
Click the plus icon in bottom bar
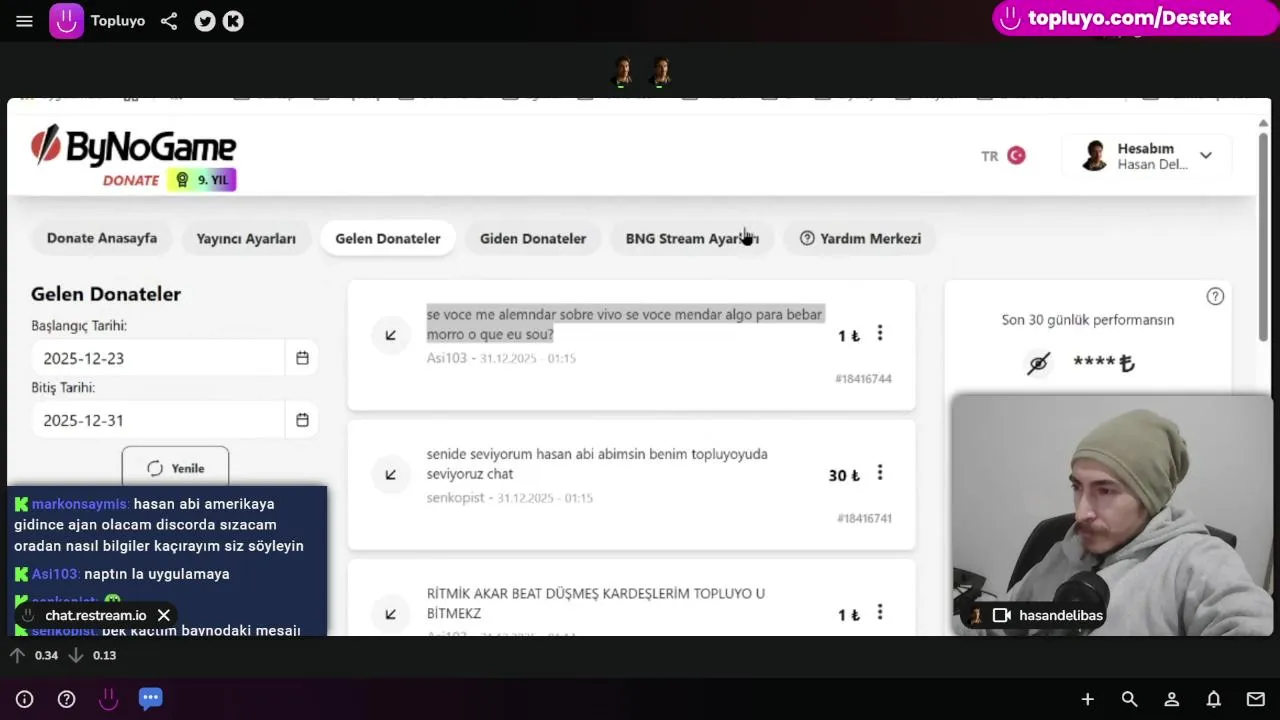[1087, 699]
